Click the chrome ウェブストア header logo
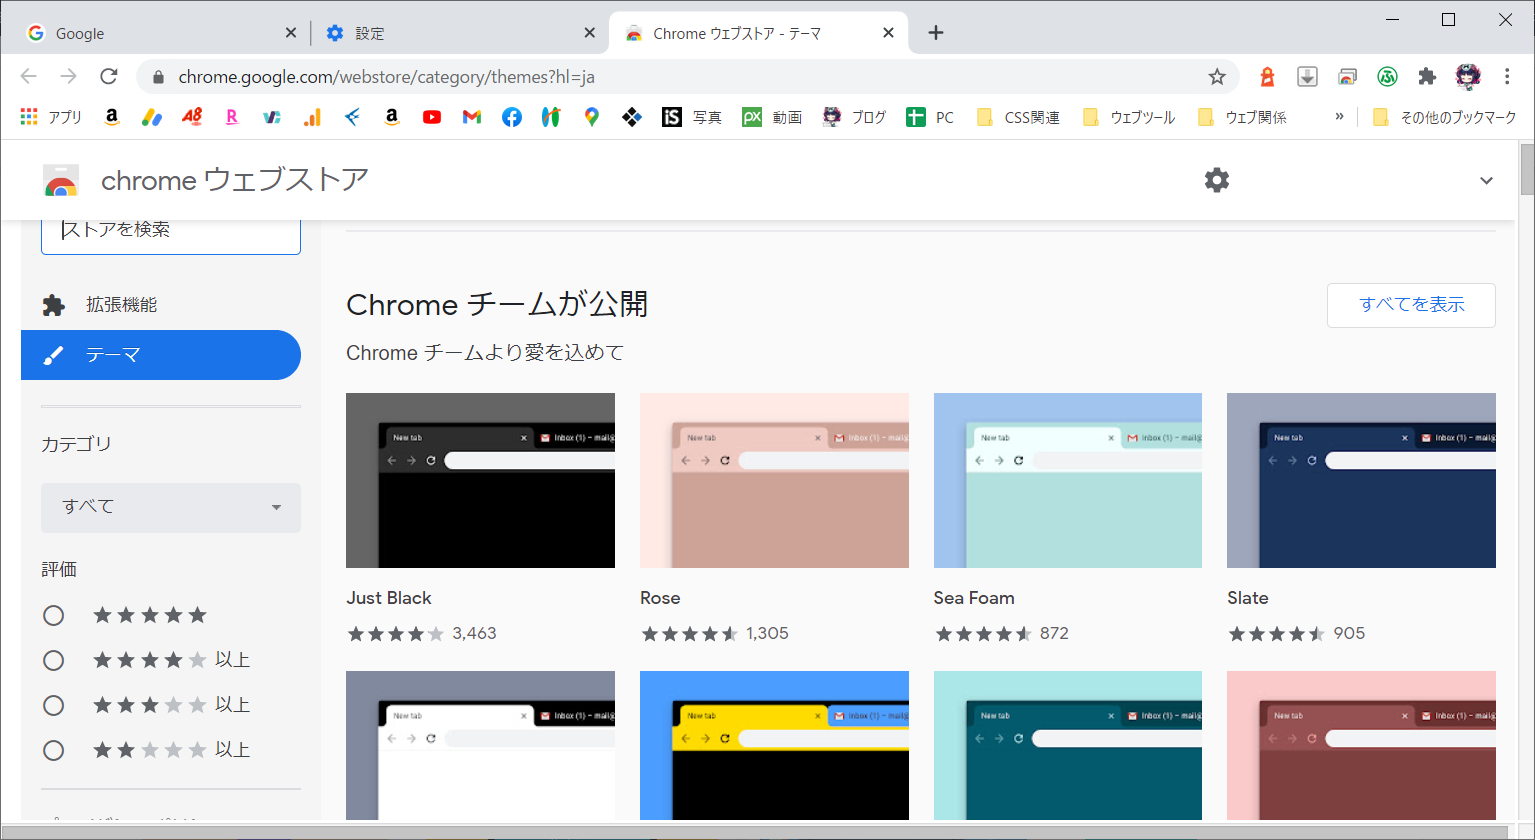This screenshot has height=840, width=1535. tap(206, 180)
